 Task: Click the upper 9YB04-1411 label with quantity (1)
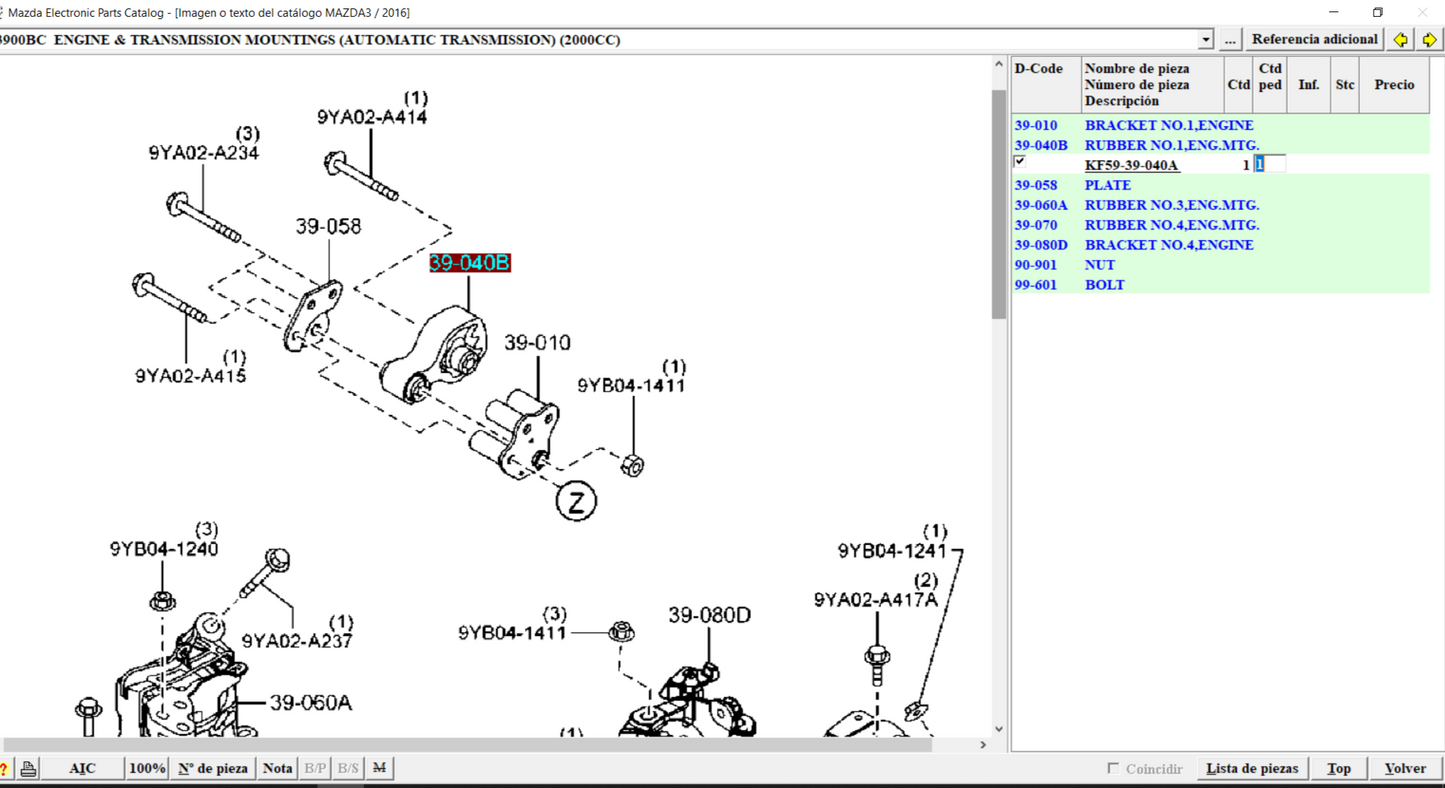(x=631, y=385)
